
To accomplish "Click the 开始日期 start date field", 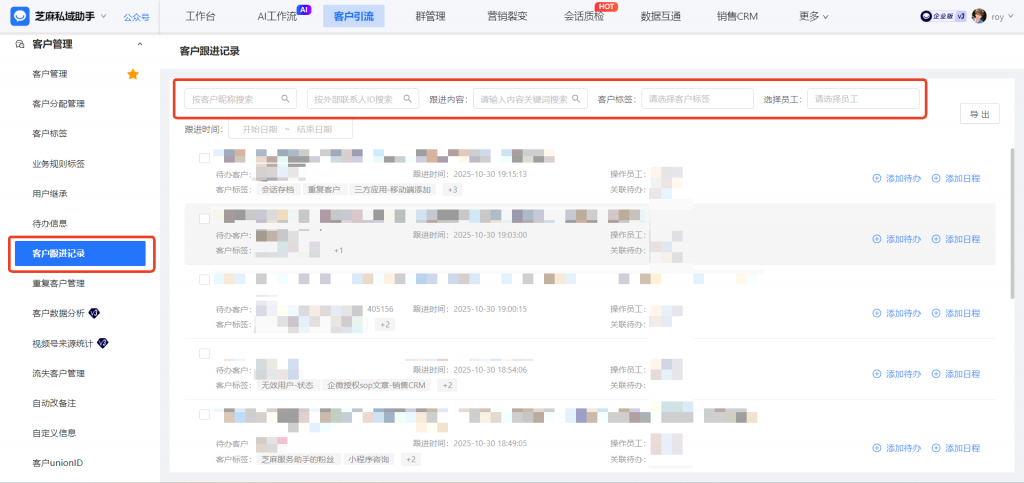I will [259, 129].
